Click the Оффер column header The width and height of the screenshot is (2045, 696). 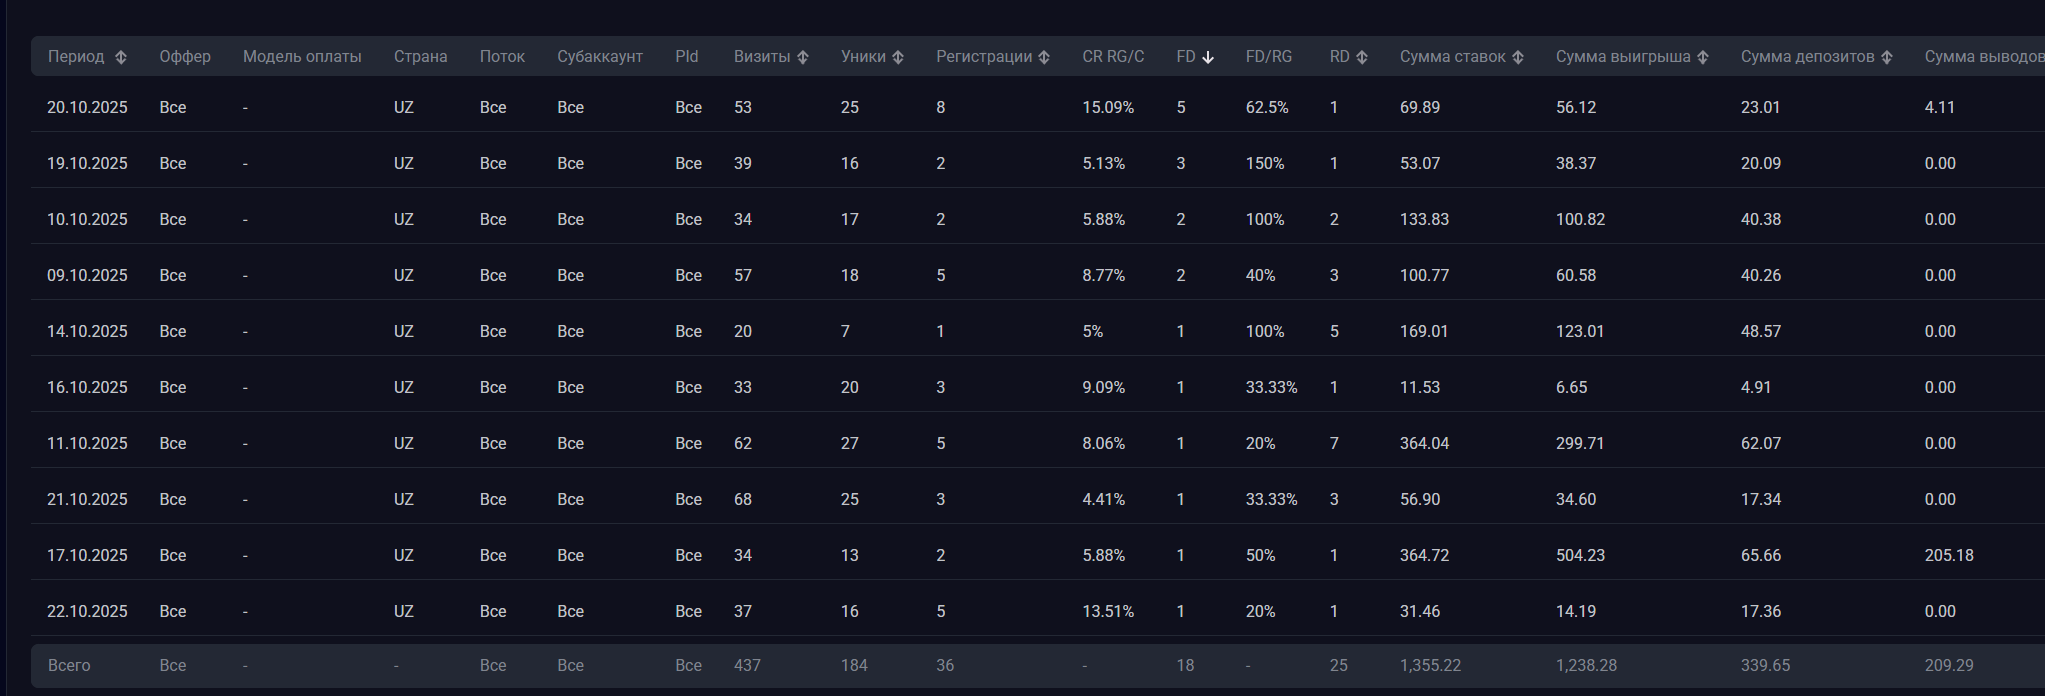185,57
